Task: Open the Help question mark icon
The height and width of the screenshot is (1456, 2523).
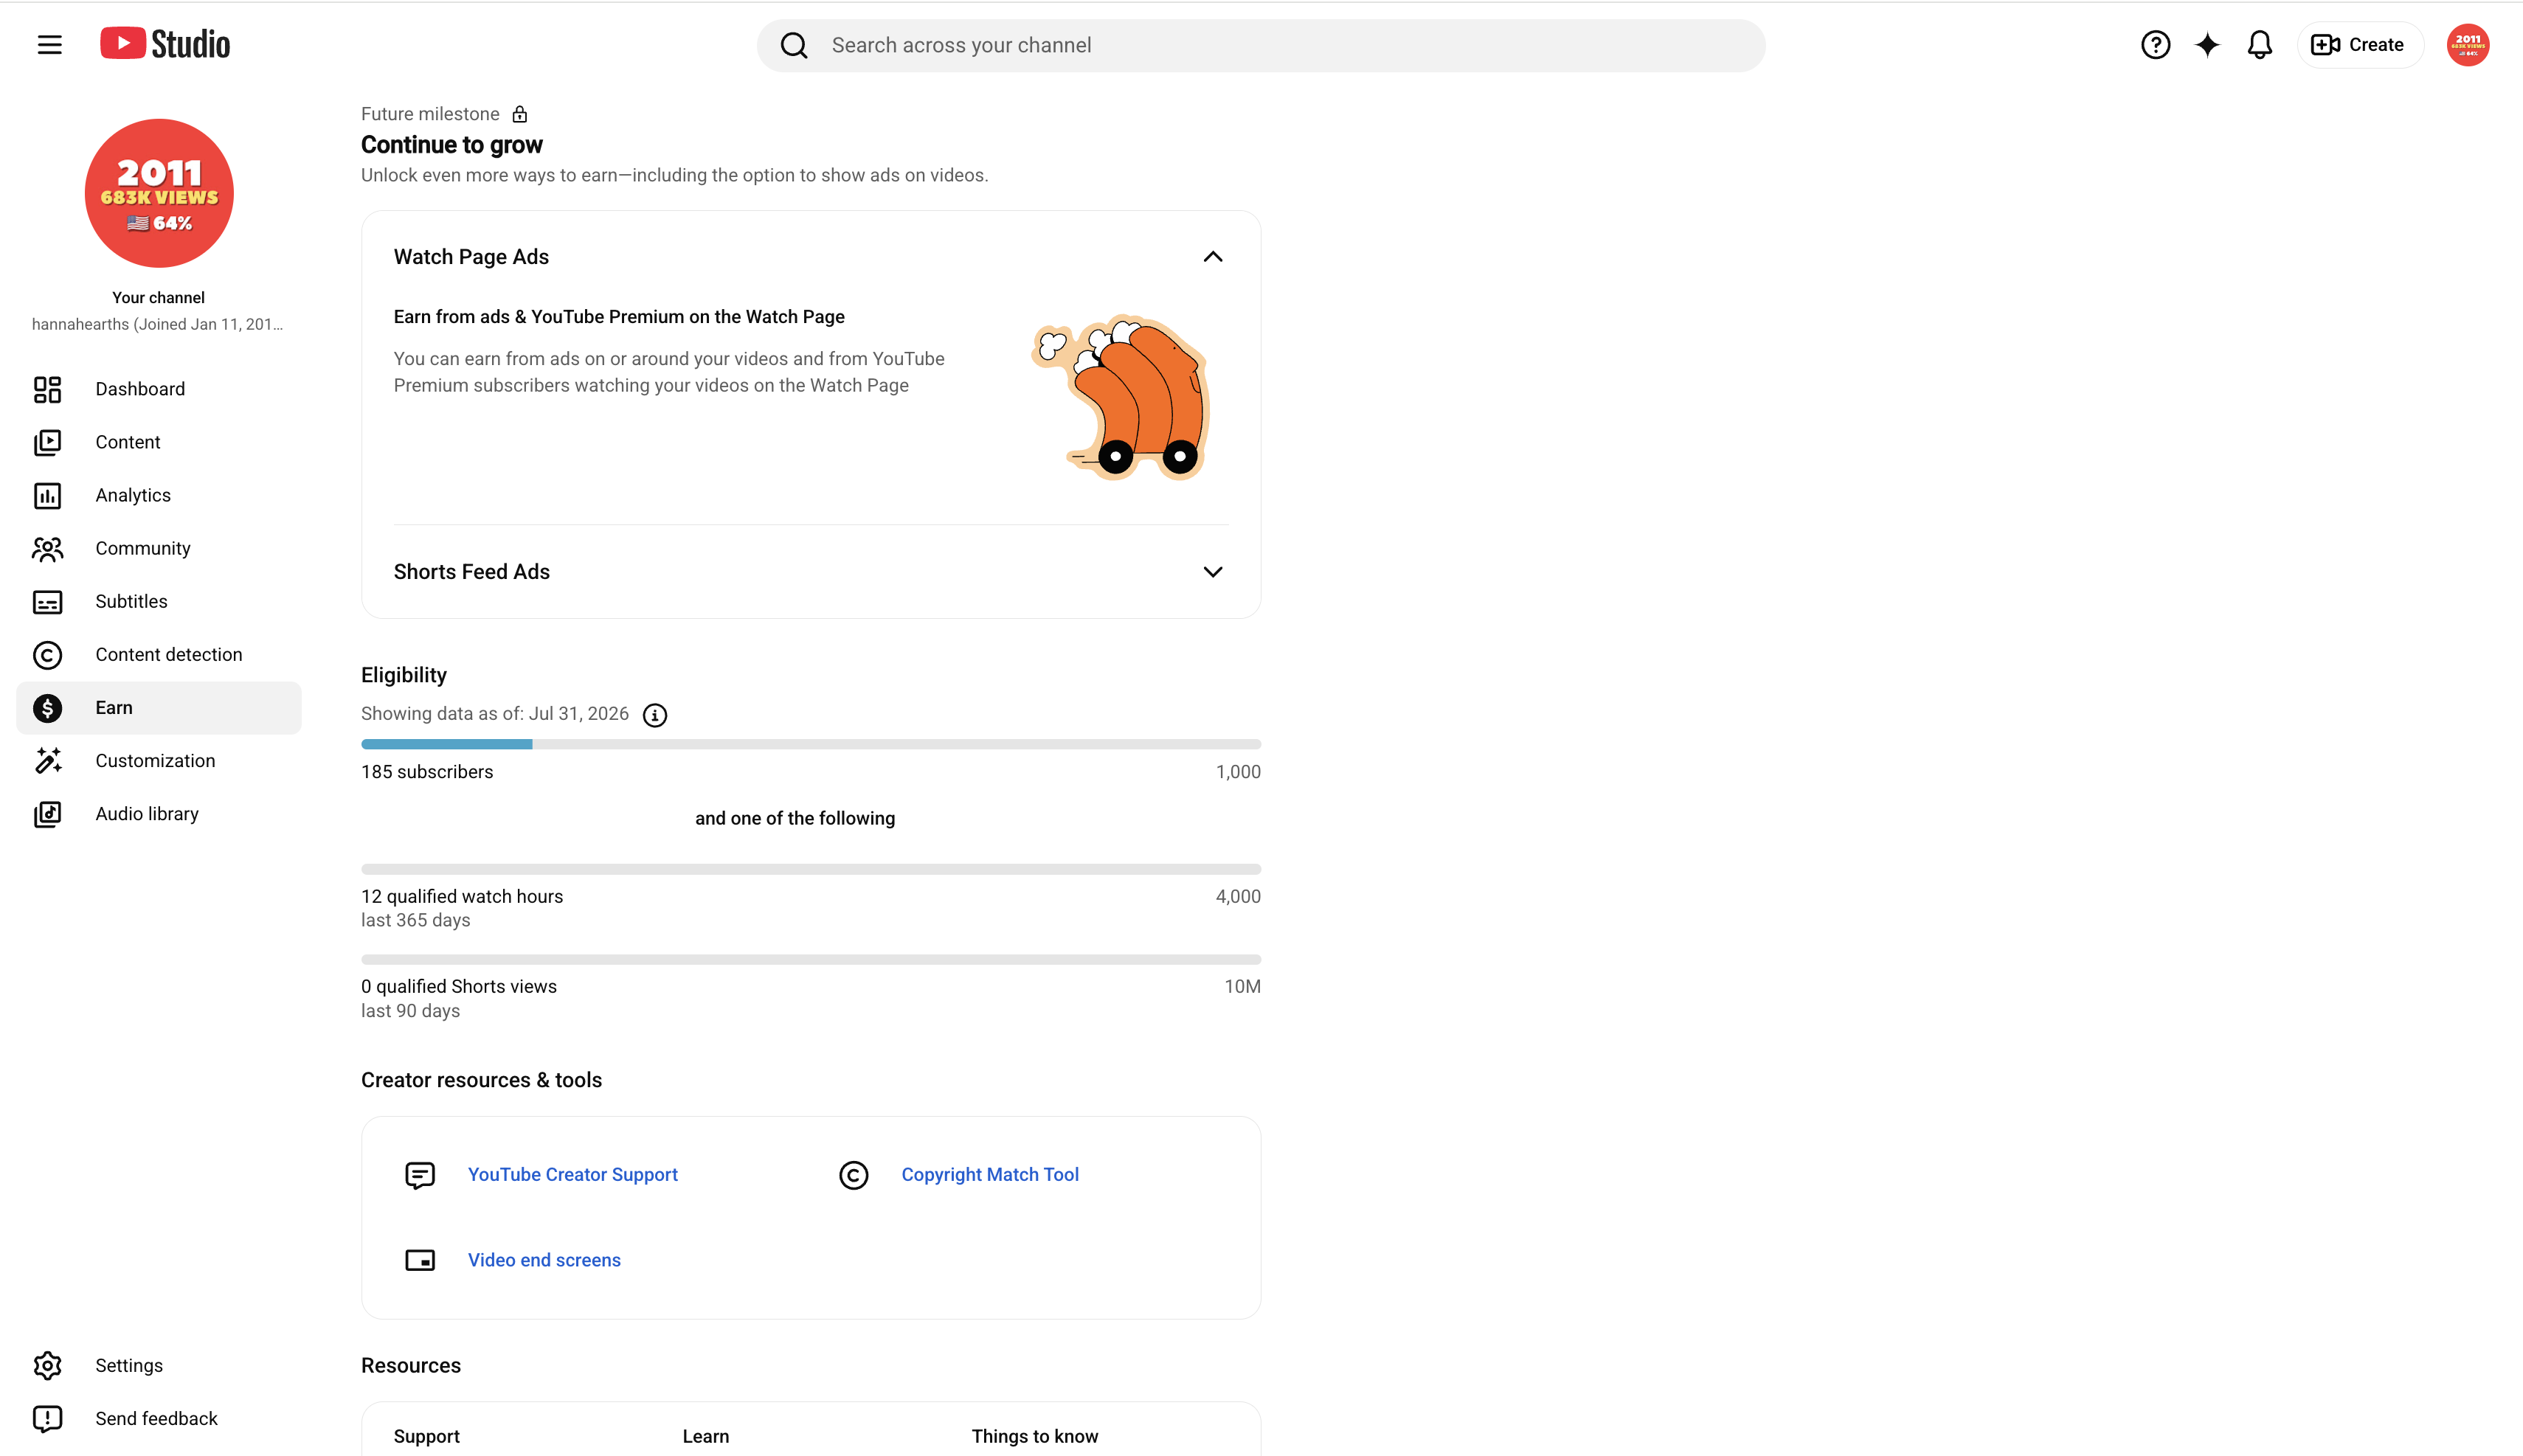Action: pyautogui.click(x=2155, y=45)
